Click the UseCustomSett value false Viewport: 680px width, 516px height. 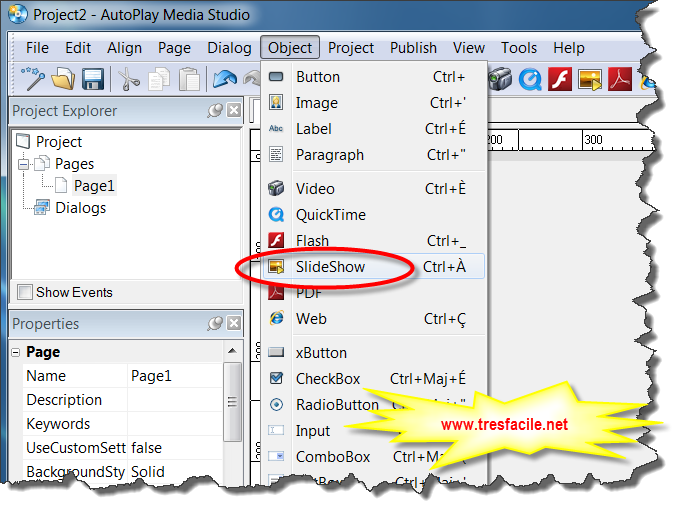pos(175,447)
